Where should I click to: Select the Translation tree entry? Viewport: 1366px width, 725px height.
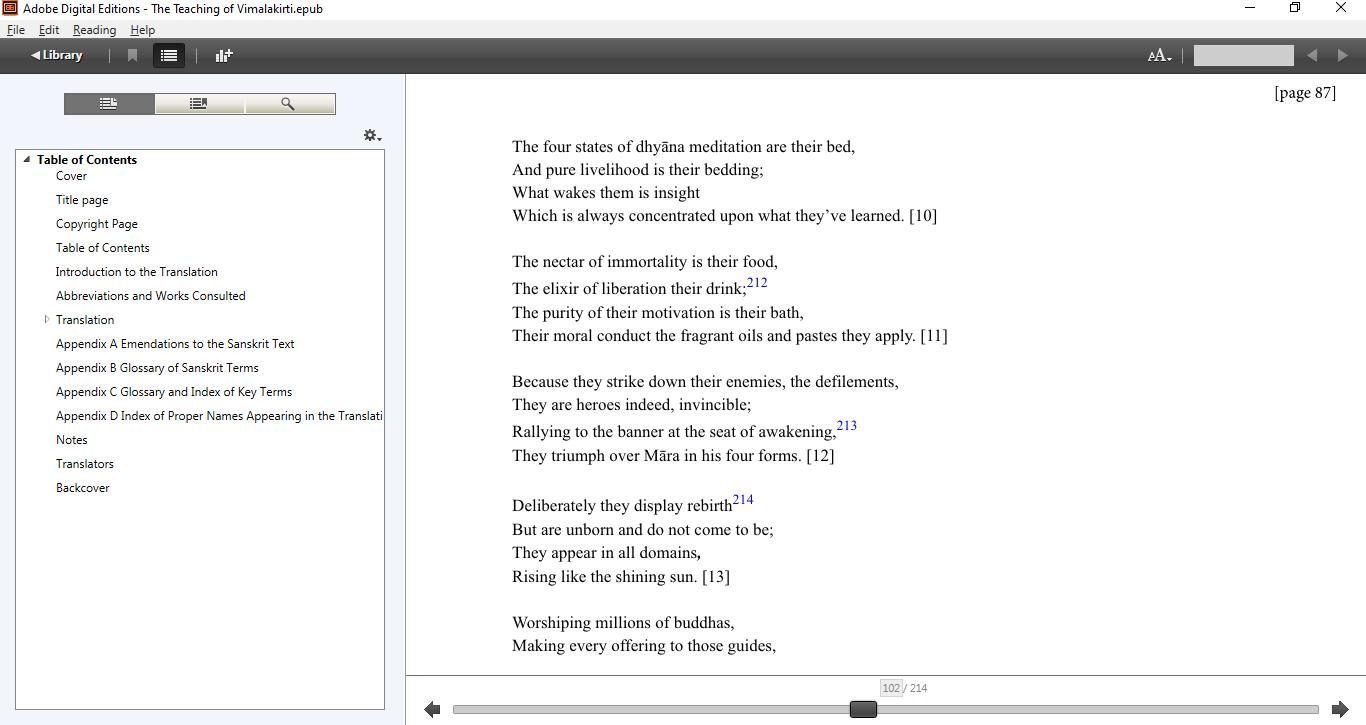click(85, 320)
